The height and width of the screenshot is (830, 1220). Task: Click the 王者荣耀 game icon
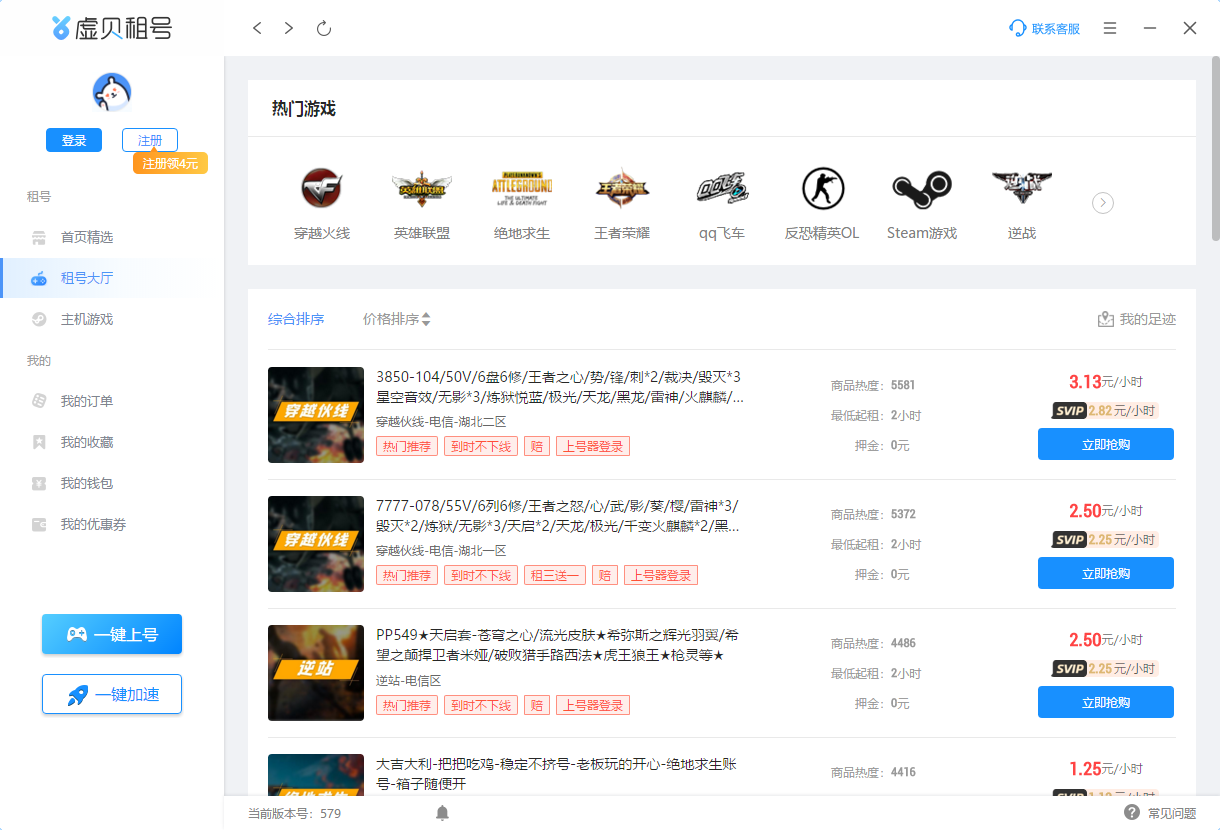[621, 189]
